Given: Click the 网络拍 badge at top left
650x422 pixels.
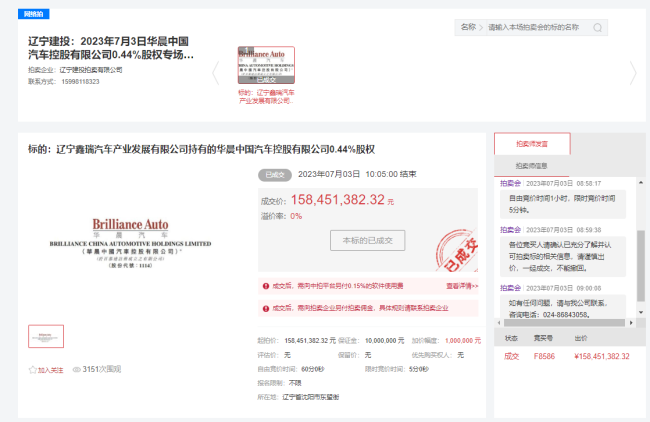Looking at the screenshot, I should 34,17.
